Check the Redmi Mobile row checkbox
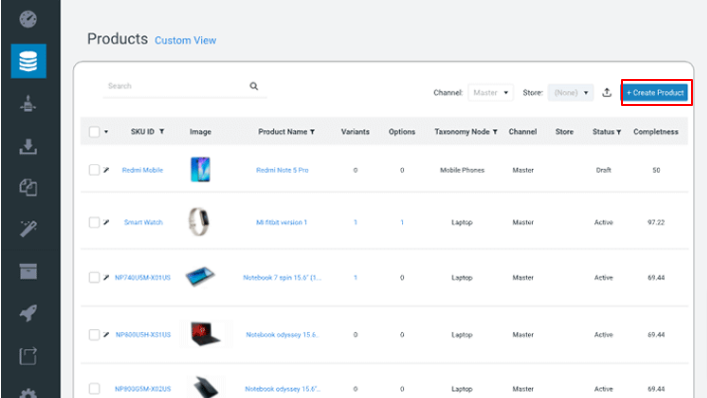The image size is (707, 398). (x=94, y=170)
